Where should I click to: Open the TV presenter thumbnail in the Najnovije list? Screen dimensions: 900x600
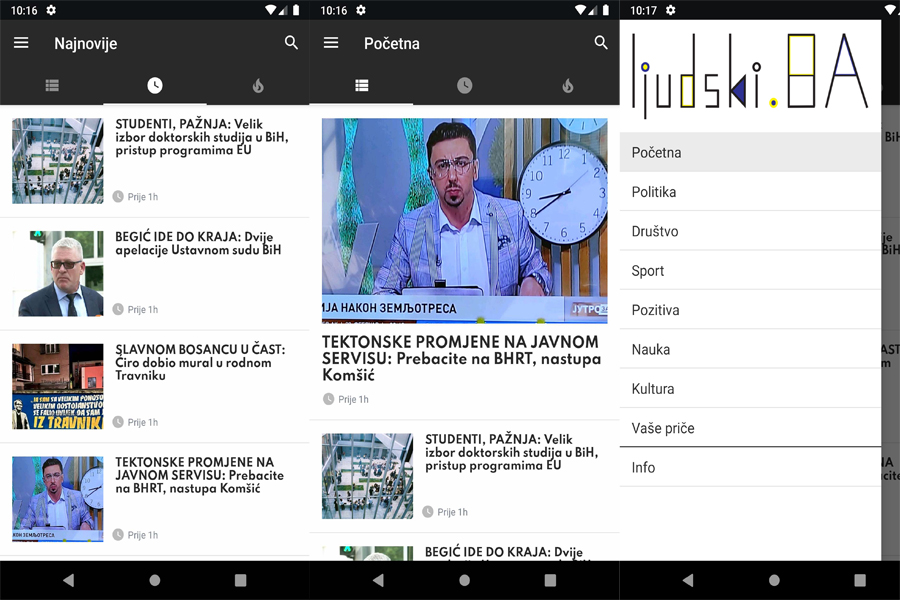click(58, 499)
